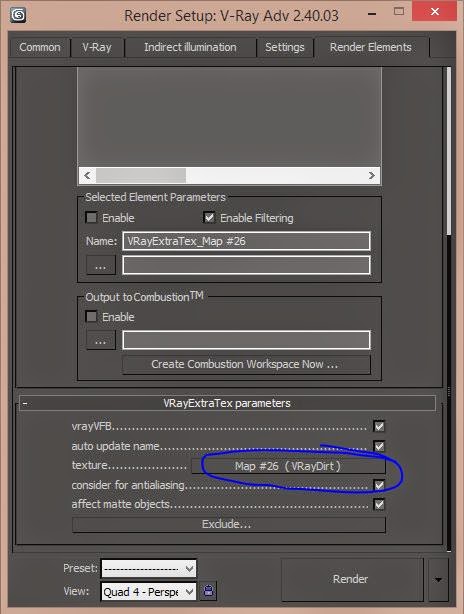Click the list's right scroll arrow
The image size is (464, 614).
[x=372, y=175]
